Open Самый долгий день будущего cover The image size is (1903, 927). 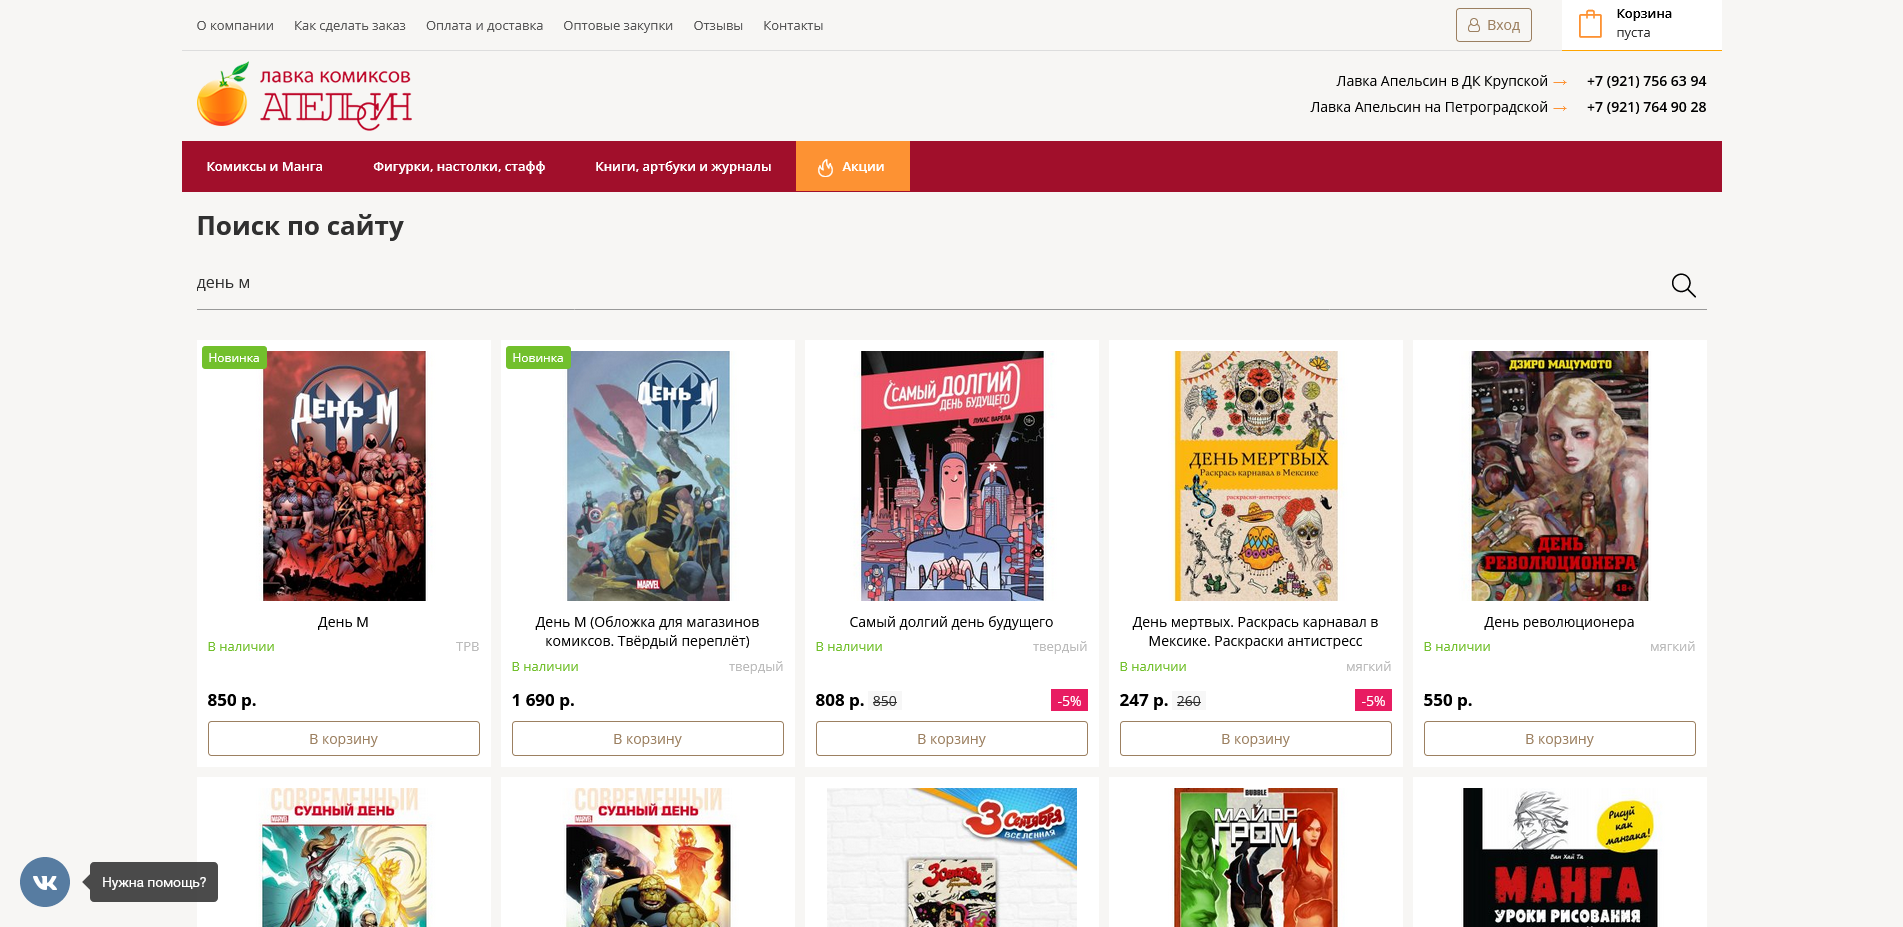pyautogui.click(x=952, y=476)
